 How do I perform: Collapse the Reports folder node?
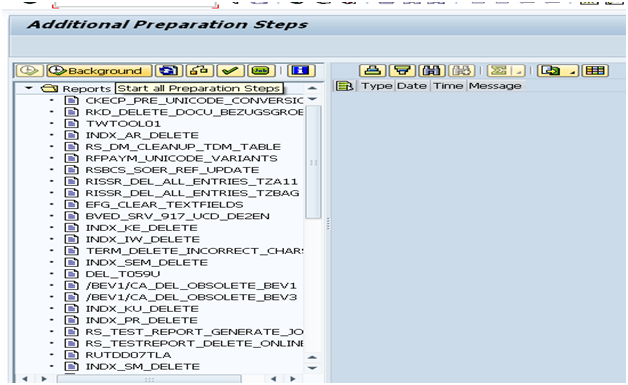tap(28, 88)
